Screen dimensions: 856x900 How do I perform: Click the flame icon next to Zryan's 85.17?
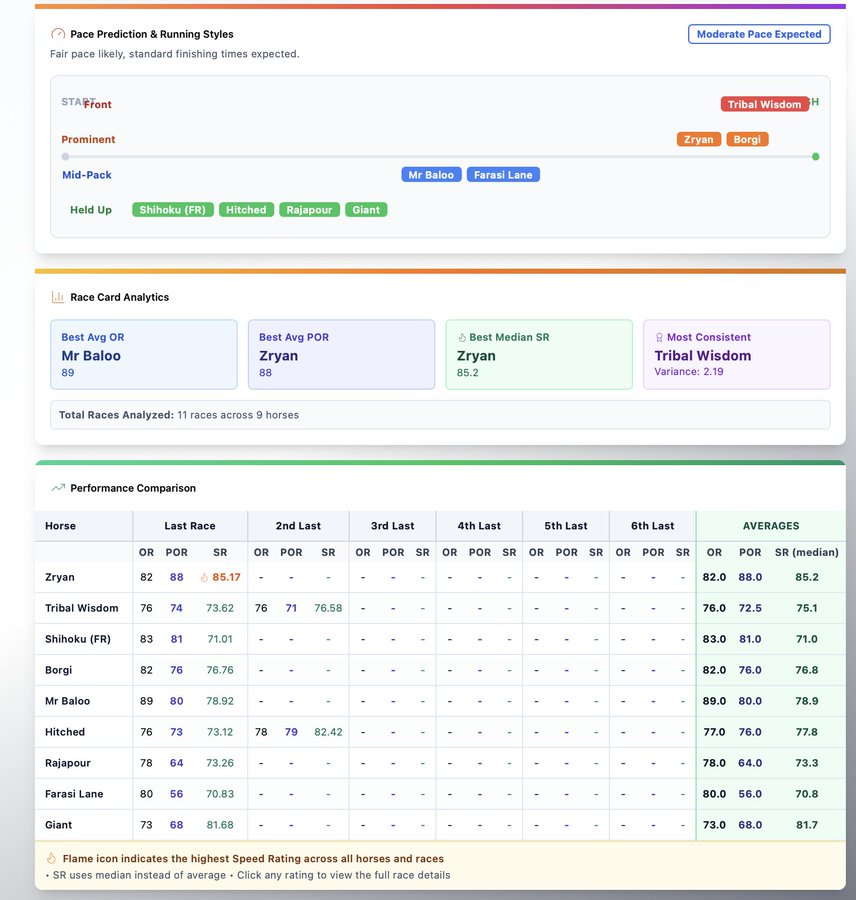tap(204, 577)
